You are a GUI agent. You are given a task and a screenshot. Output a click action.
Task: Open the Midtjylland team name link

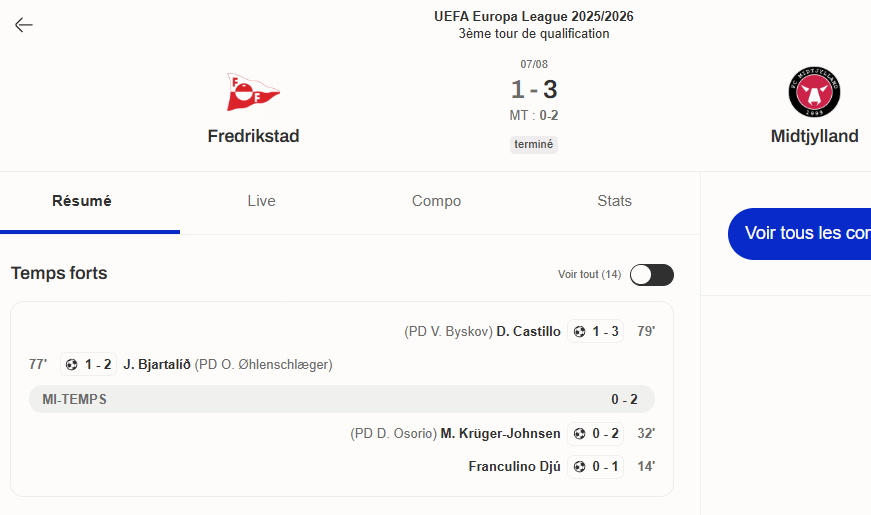(x=814, y=136)
